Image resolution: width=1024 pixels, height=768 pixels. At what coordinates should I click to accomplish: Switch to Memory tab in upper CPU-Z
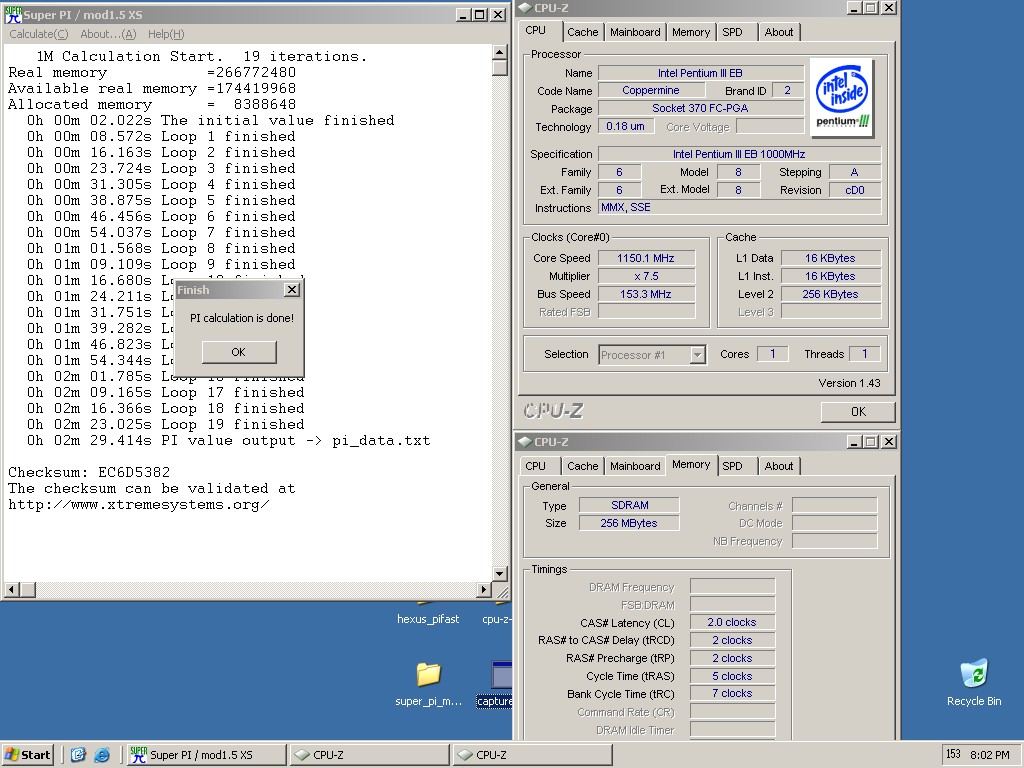691,32
